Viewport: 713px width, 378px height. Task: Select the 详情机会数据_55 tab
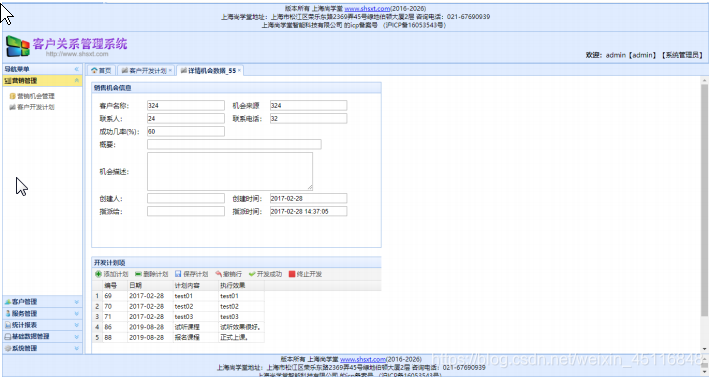pos(209,71)
